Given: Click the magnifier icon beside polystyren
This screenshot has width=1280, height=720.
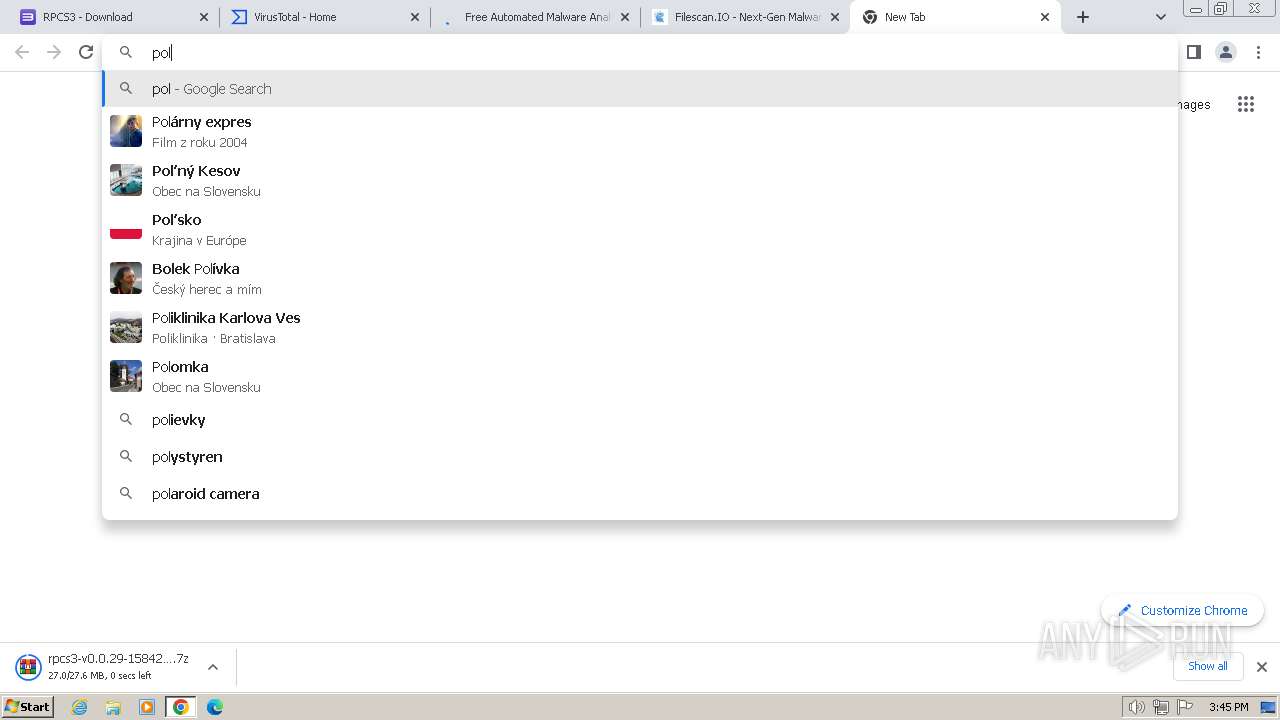Looking at the screenshot, I should tap(126, 457).
